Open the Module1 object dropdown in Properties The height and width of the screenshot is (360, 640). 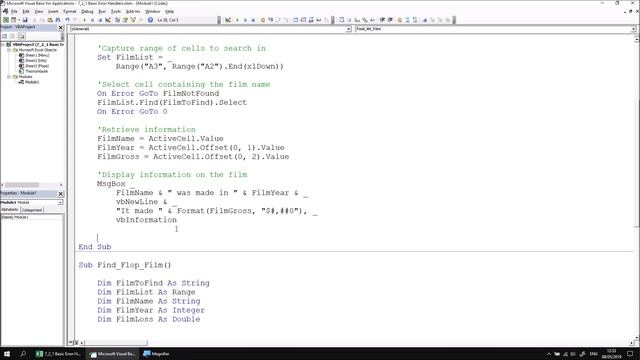[60, 202]
